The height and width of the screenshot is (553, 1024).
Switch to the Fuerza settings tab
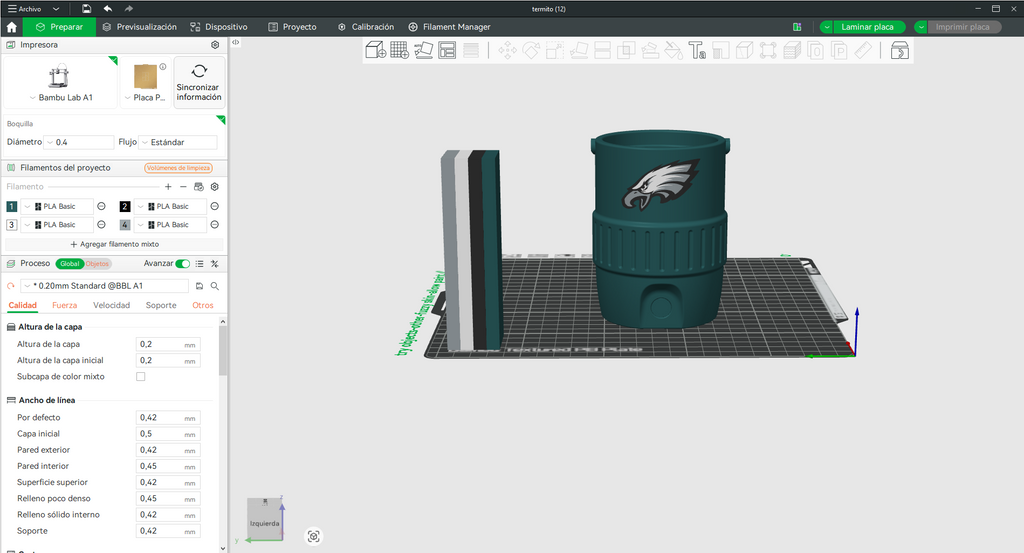(65, 306)
